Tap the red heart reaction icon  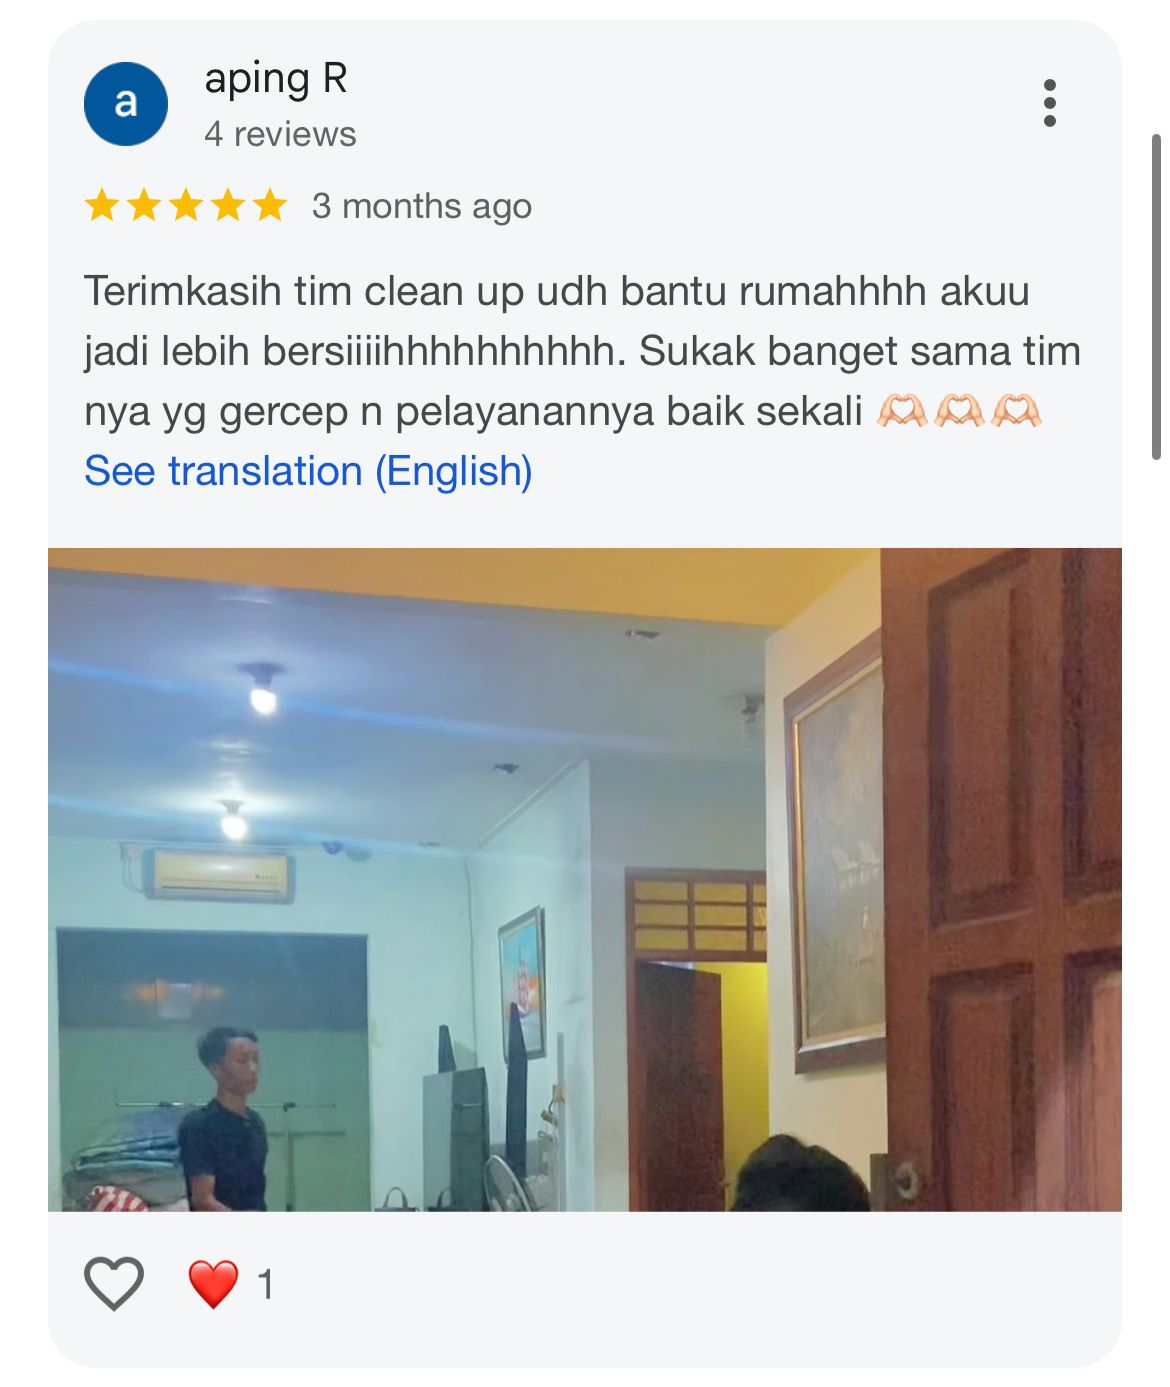pyautogui.click(x=213, y=1284)
